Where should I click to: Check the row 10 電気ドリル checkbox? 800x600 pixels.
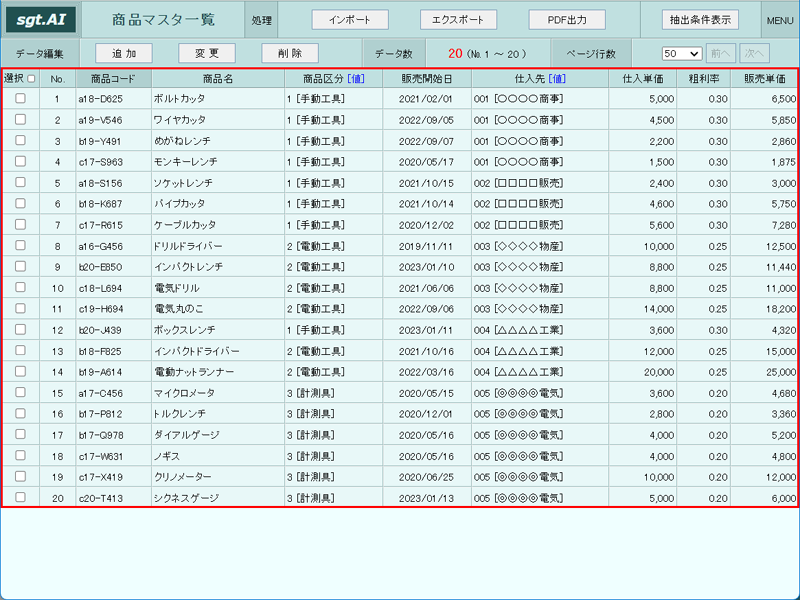point(20,287)
